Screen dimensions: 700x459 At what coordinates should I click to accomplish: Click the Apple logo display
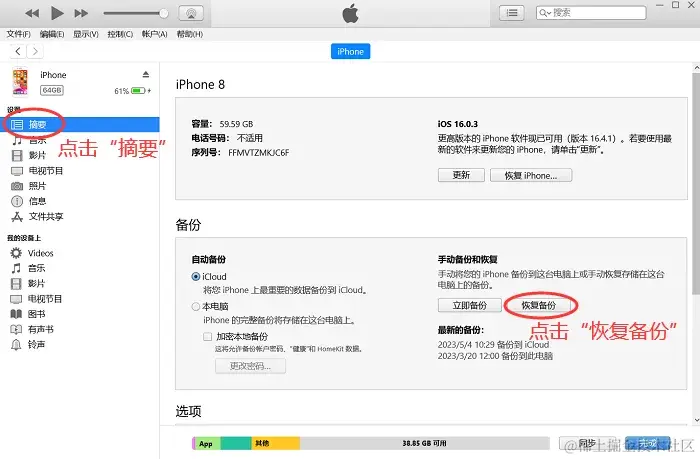coord(350,13)
